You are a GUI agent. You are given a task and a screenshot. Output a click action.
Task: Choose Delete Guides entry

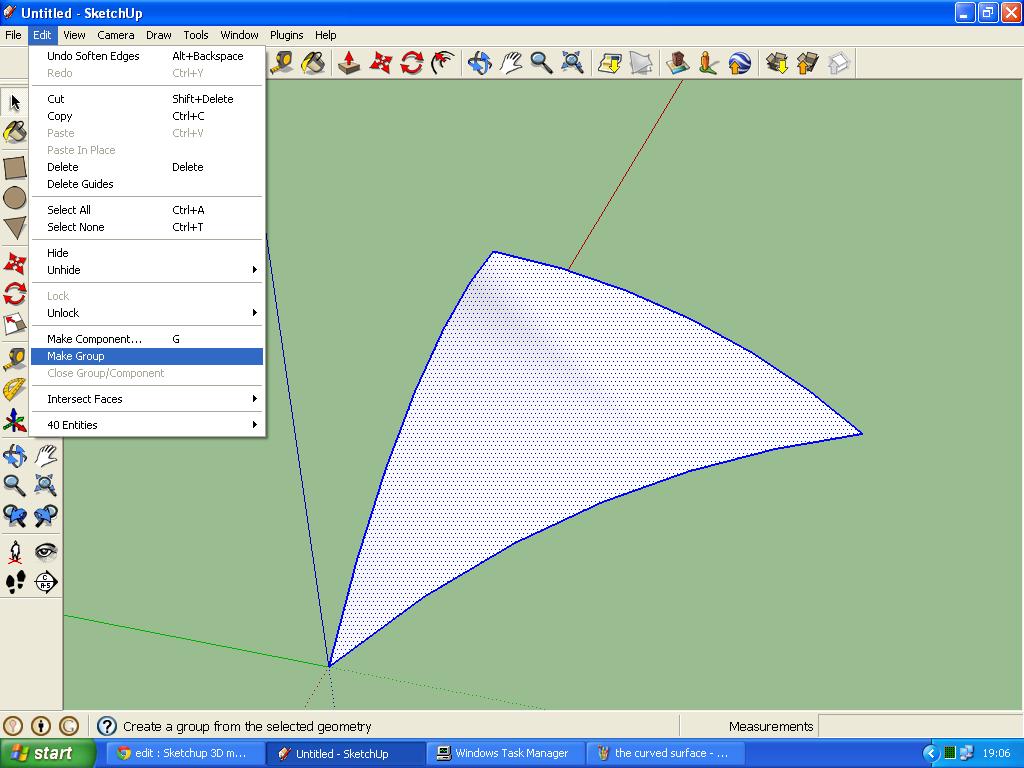[x=147, y=184]
